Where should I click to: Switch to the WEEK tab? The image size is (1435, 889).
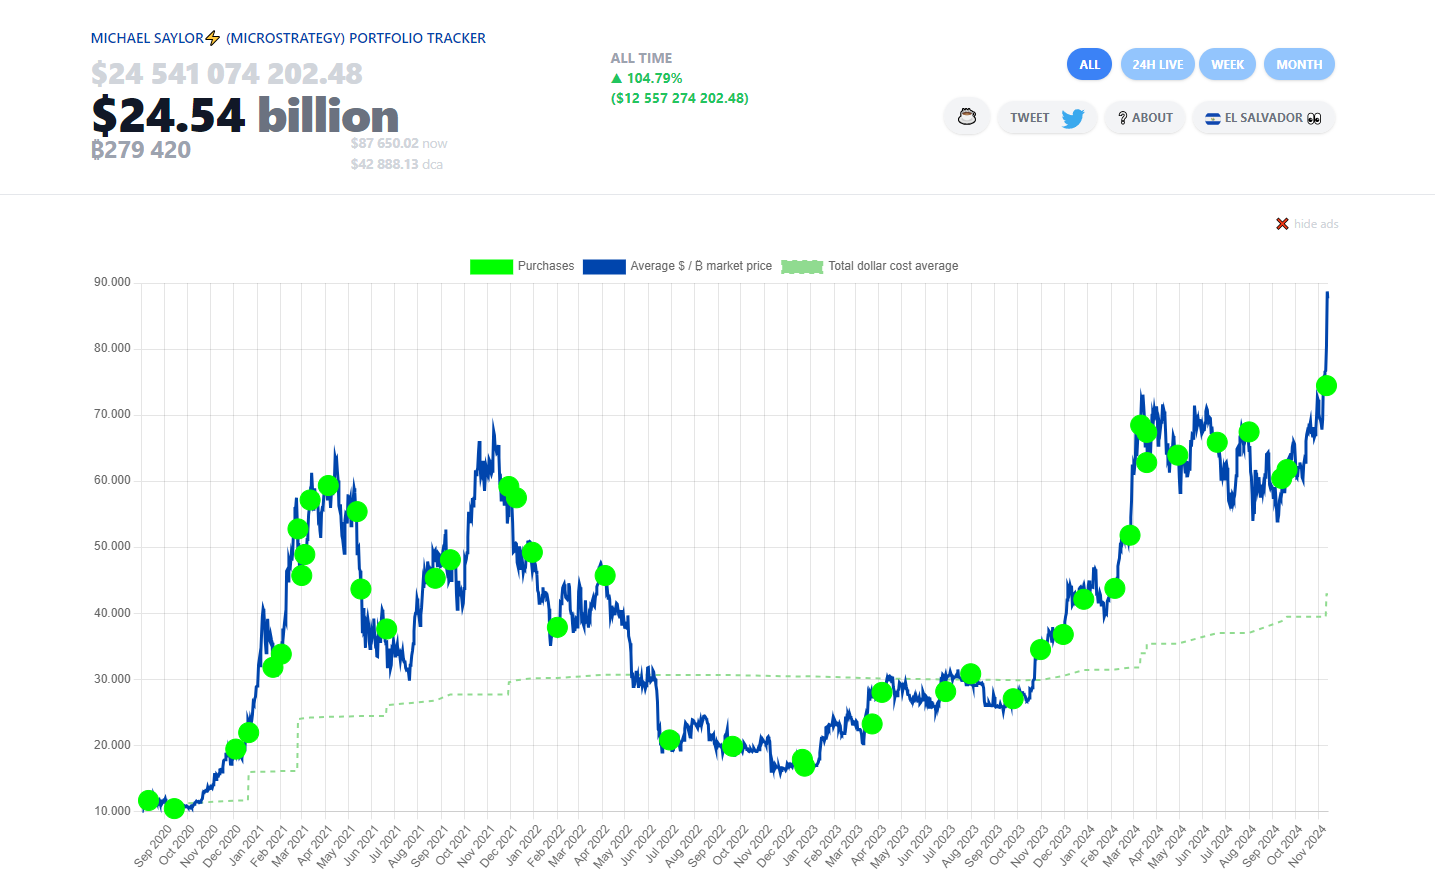(1227, 64)
